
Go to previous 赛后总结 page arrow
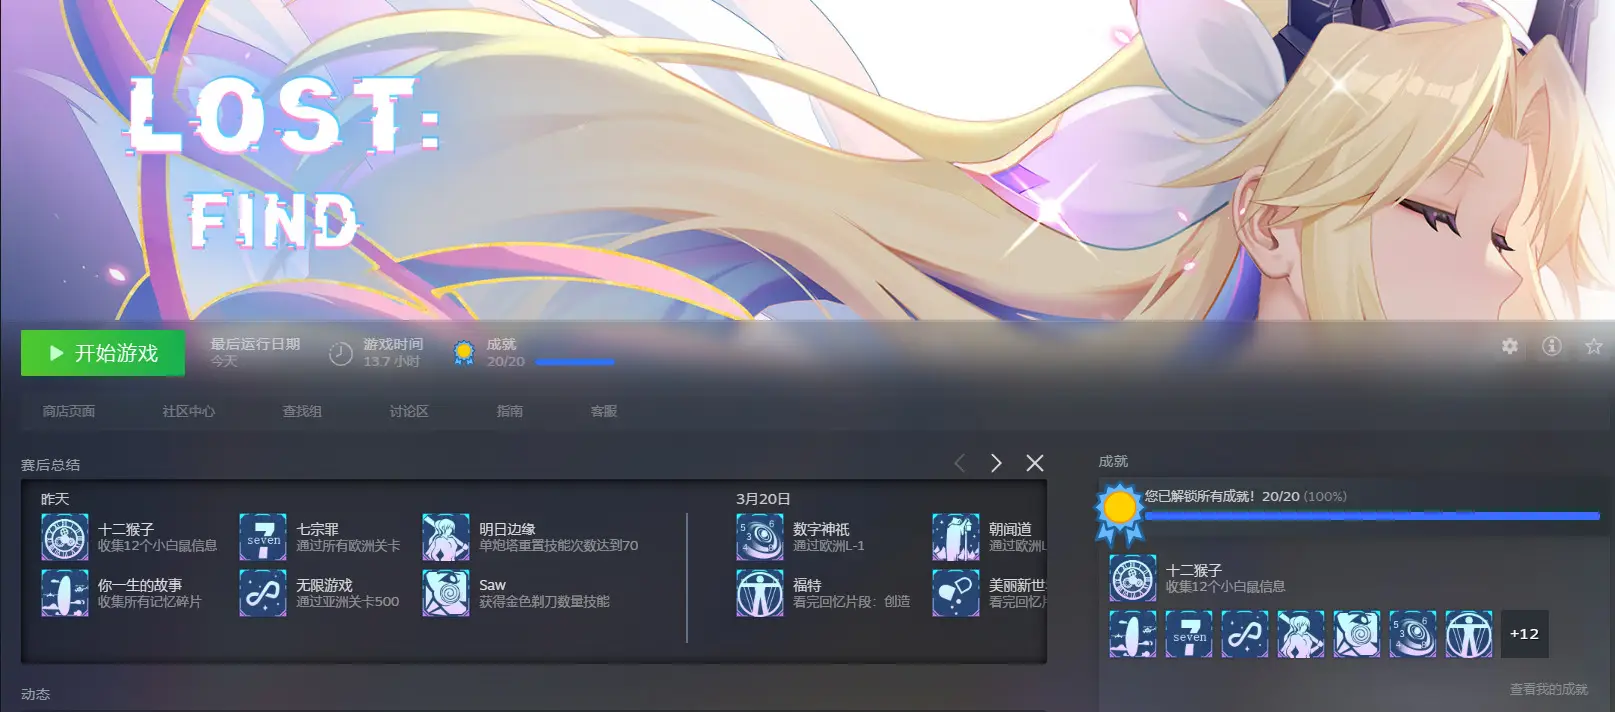click(x=960, y=463)
